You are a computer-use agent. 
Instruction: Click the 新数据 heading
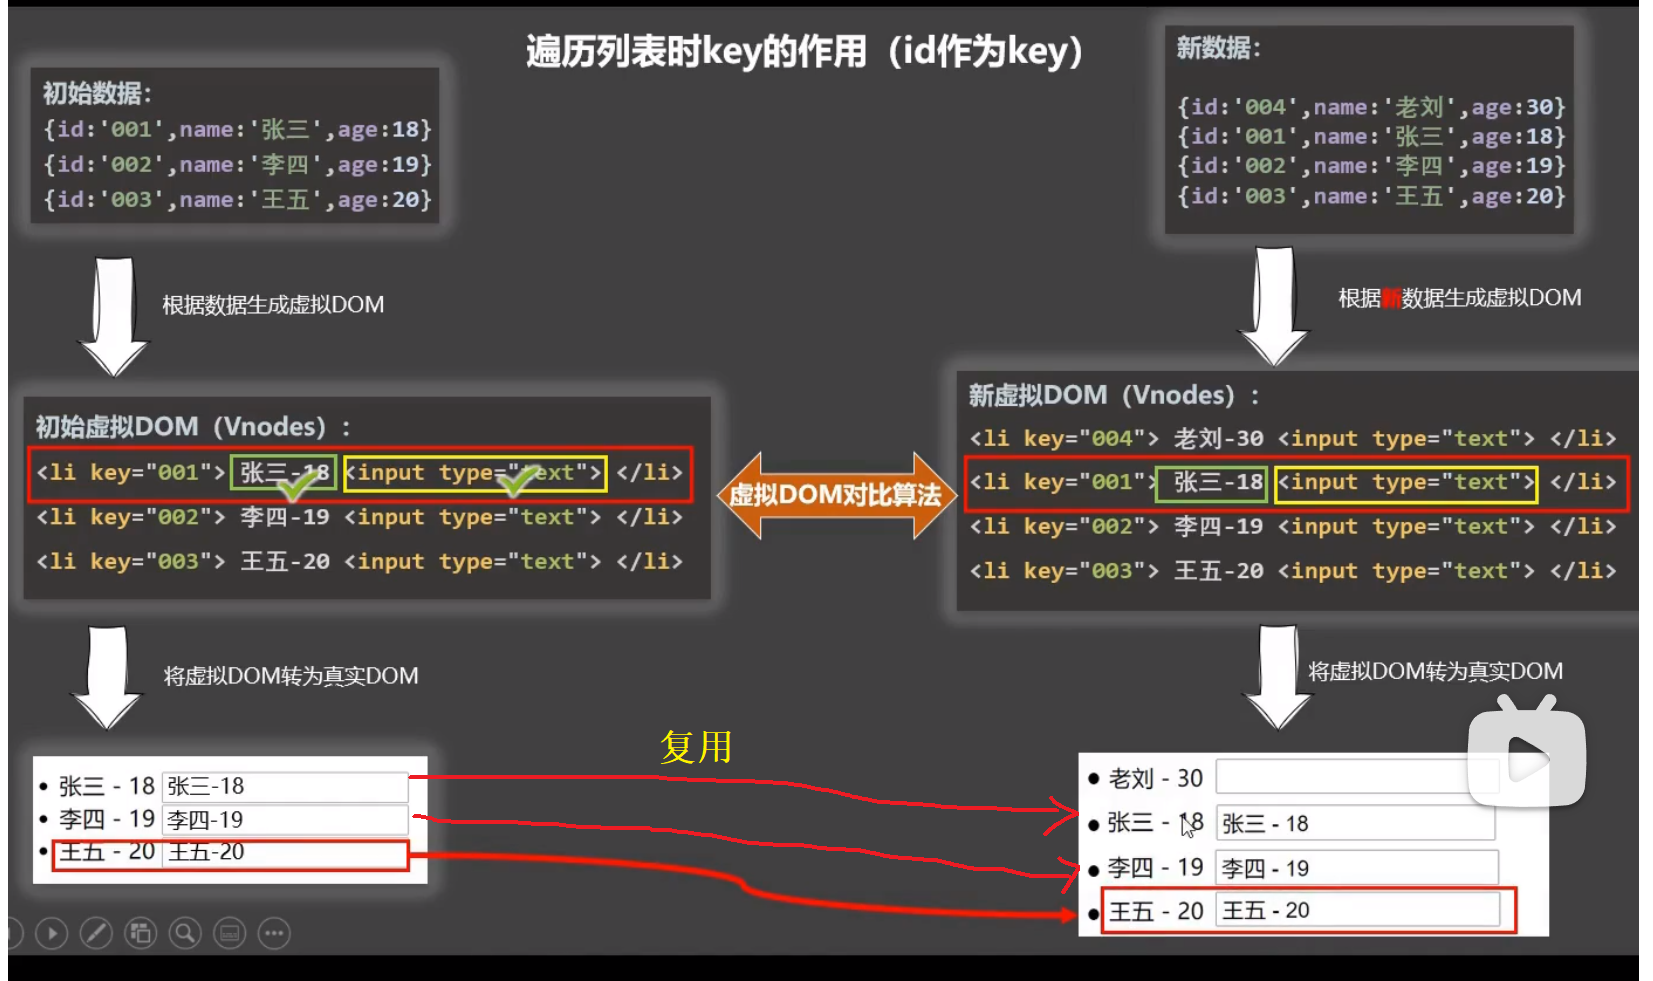coord(1218,48)
